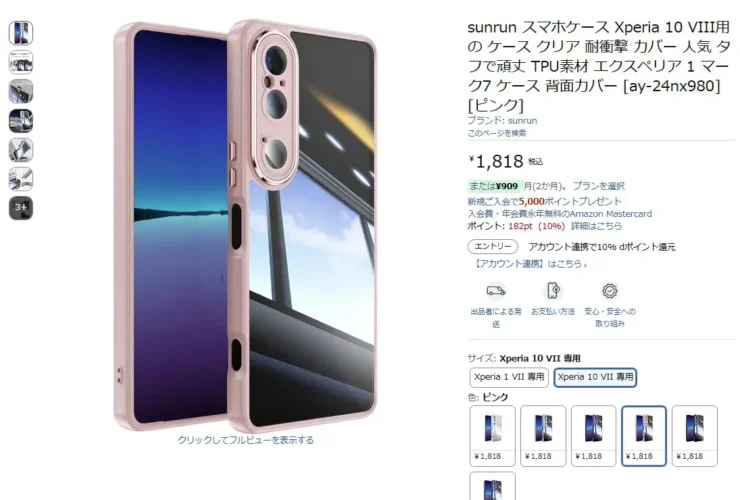Click the プランを選択 link
Image resolution: width=740 pixels, height=500 pixels.
click(598, 186)
